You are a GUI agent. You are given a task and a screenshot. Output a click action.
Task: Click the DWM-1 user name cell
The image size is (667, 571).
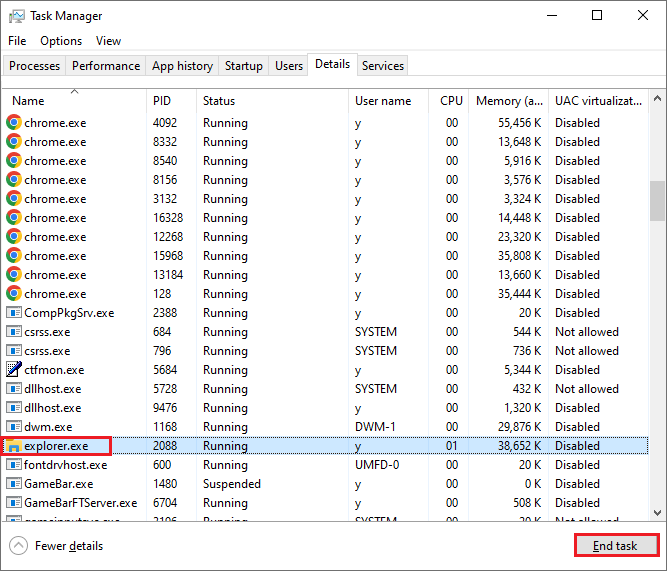point(375,426)
